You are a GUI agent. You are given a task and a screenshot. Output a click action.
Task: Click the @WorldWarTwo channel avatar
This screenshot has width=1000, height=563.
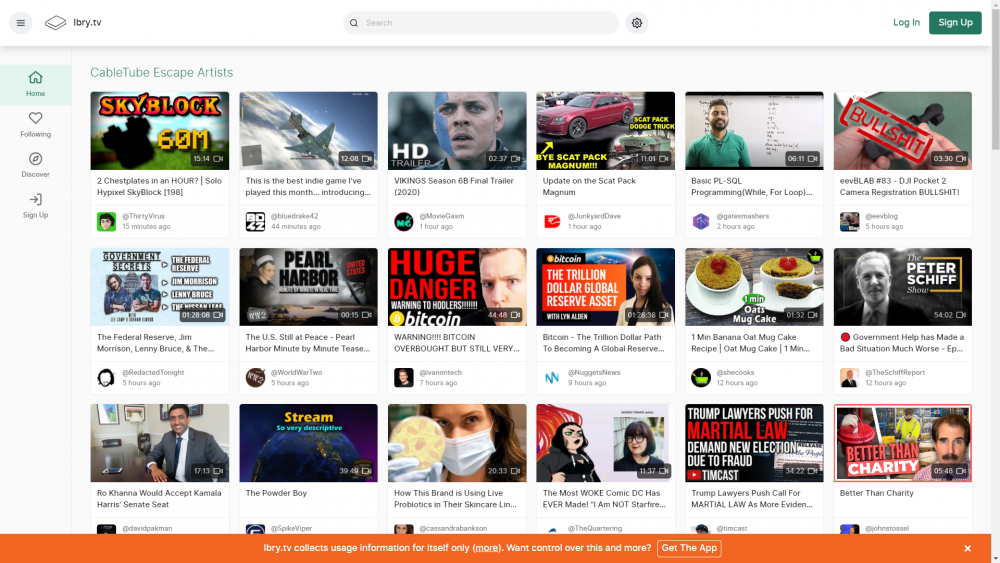(x=255, y=377)
